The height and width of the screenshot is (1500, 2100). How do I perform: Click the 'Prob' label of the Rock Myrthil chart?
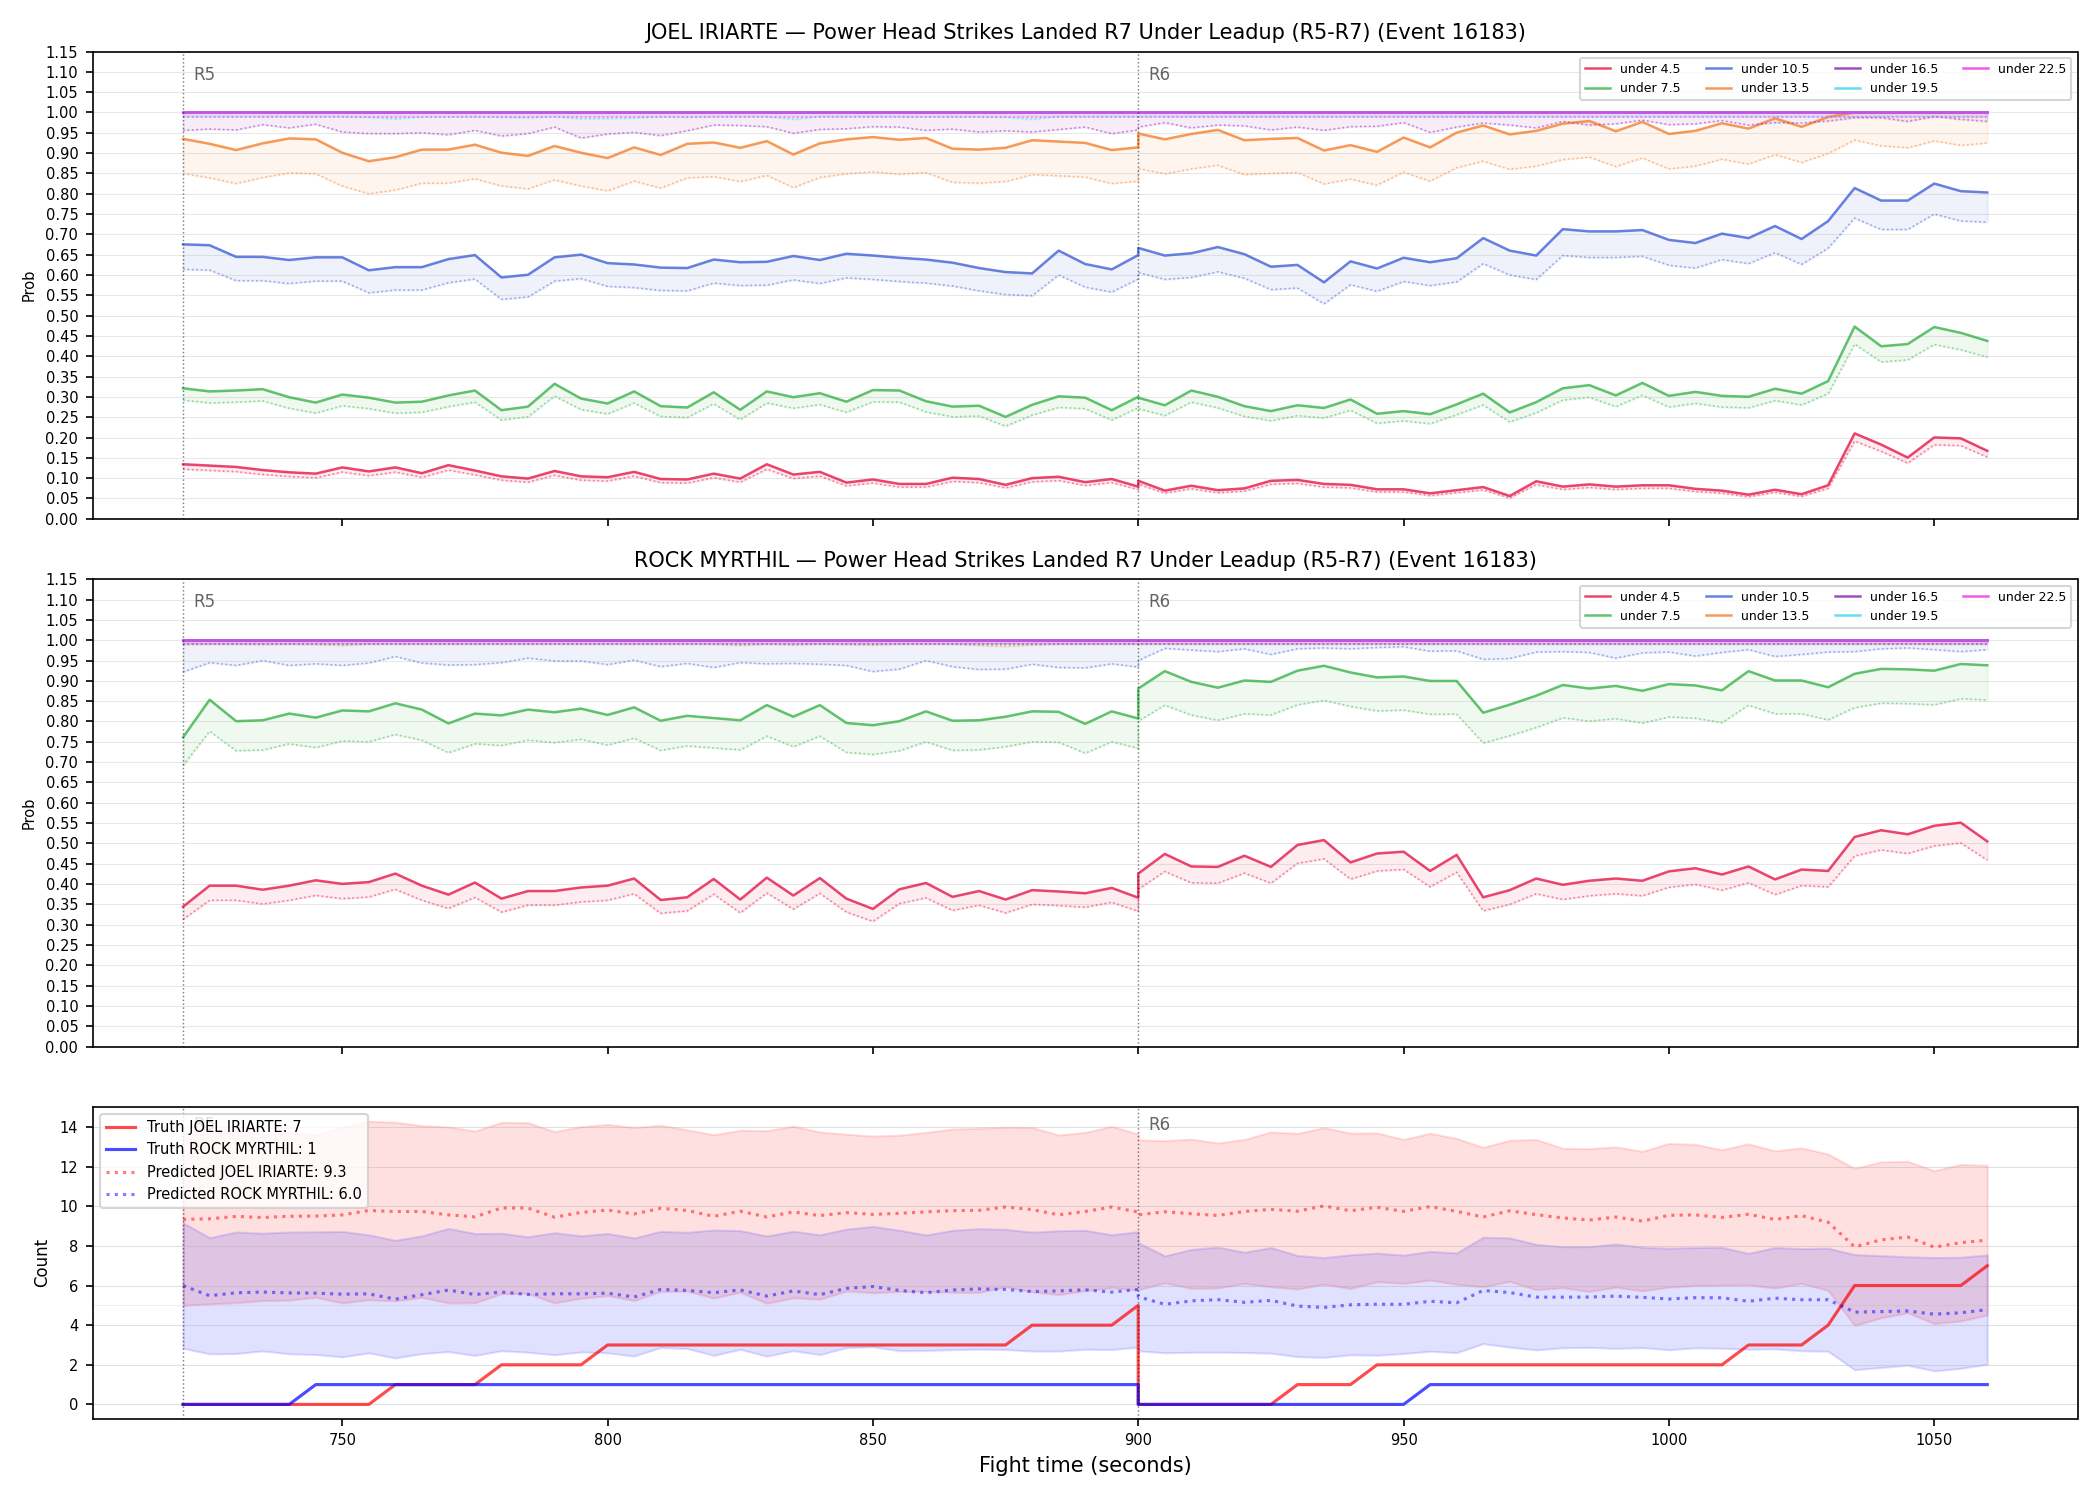[29, 814]
